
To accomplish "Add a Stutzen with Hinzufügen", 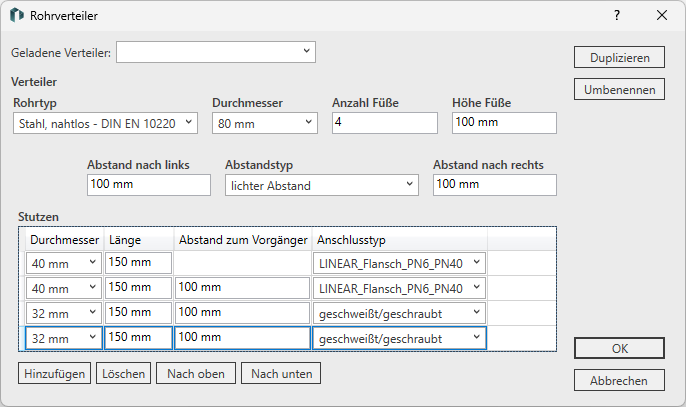I will [54, 373].
